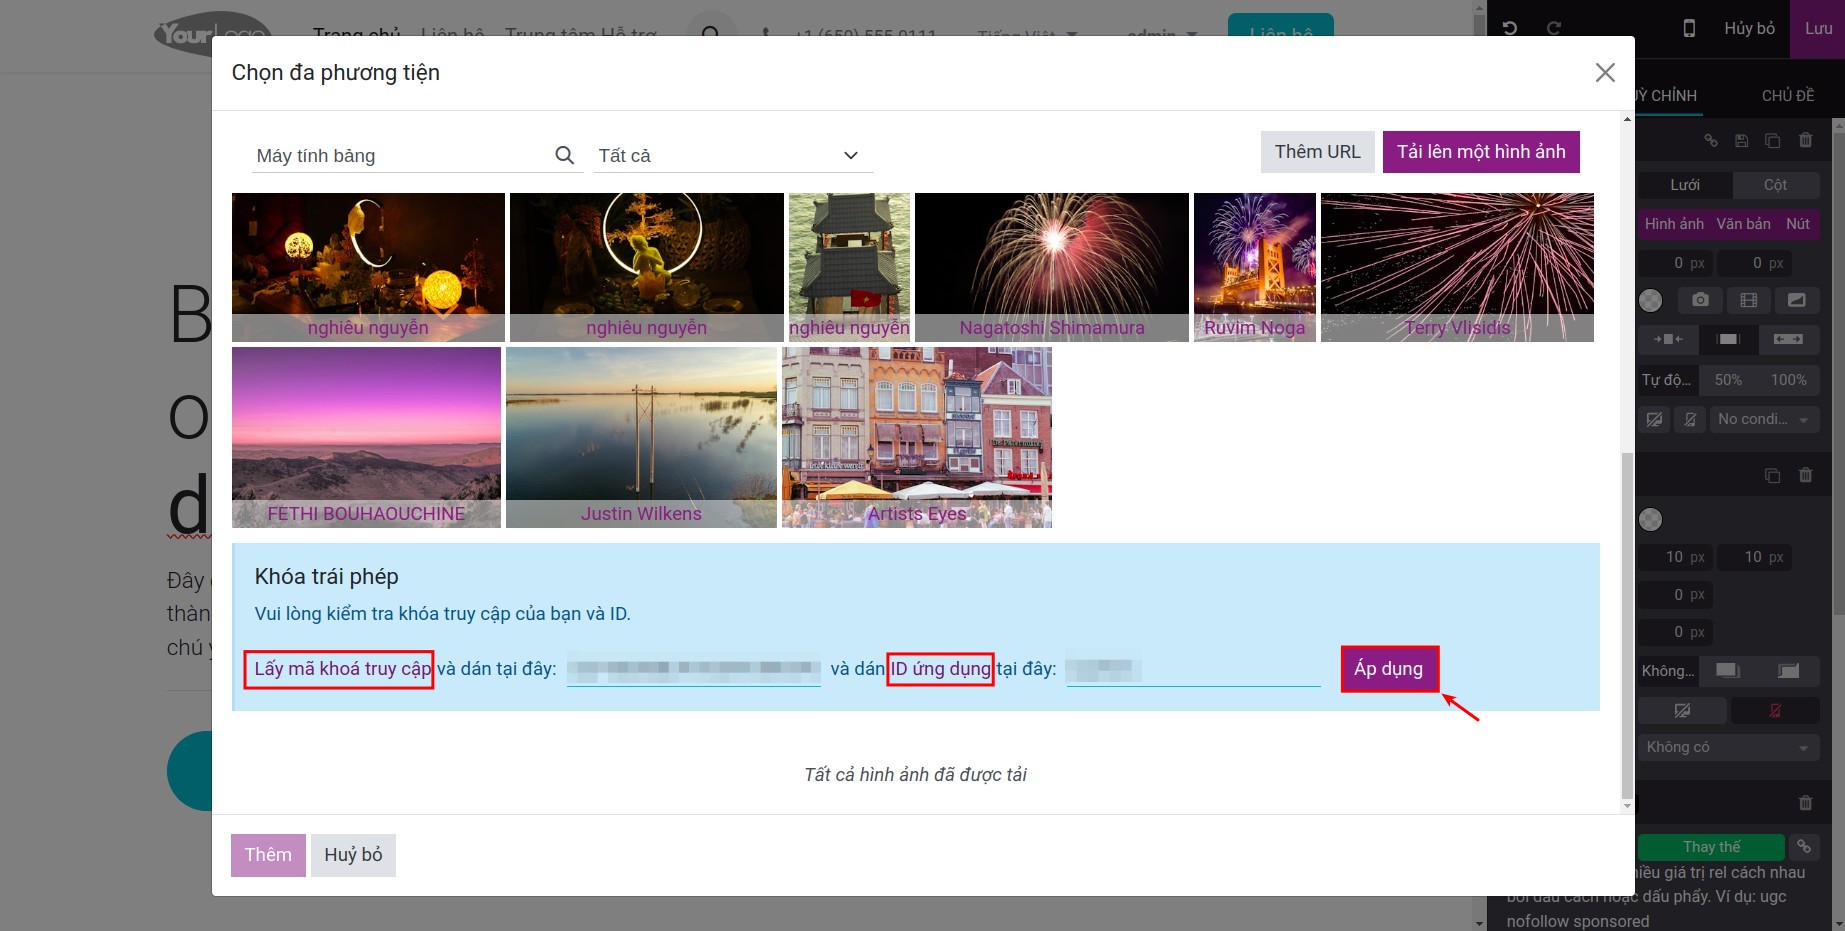Click the save preset icon

tap(1741, 141)
